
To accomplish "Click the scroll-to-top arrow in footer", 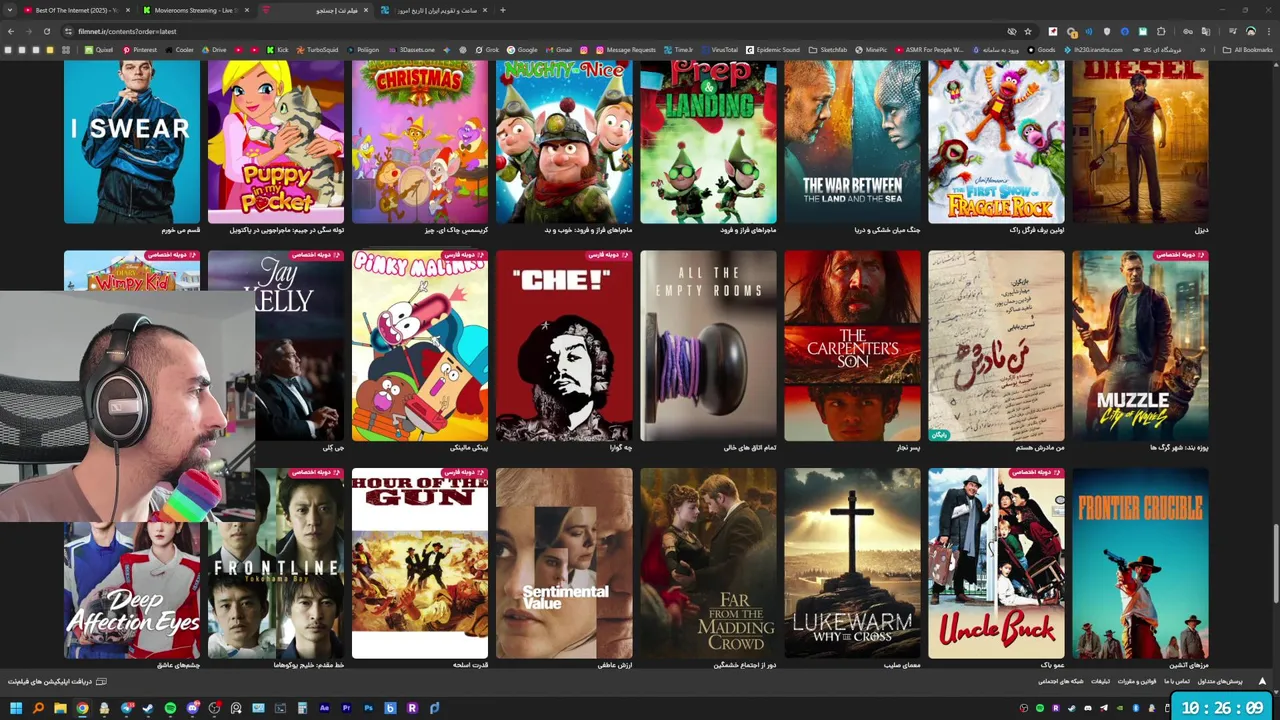I will 1262,681.
